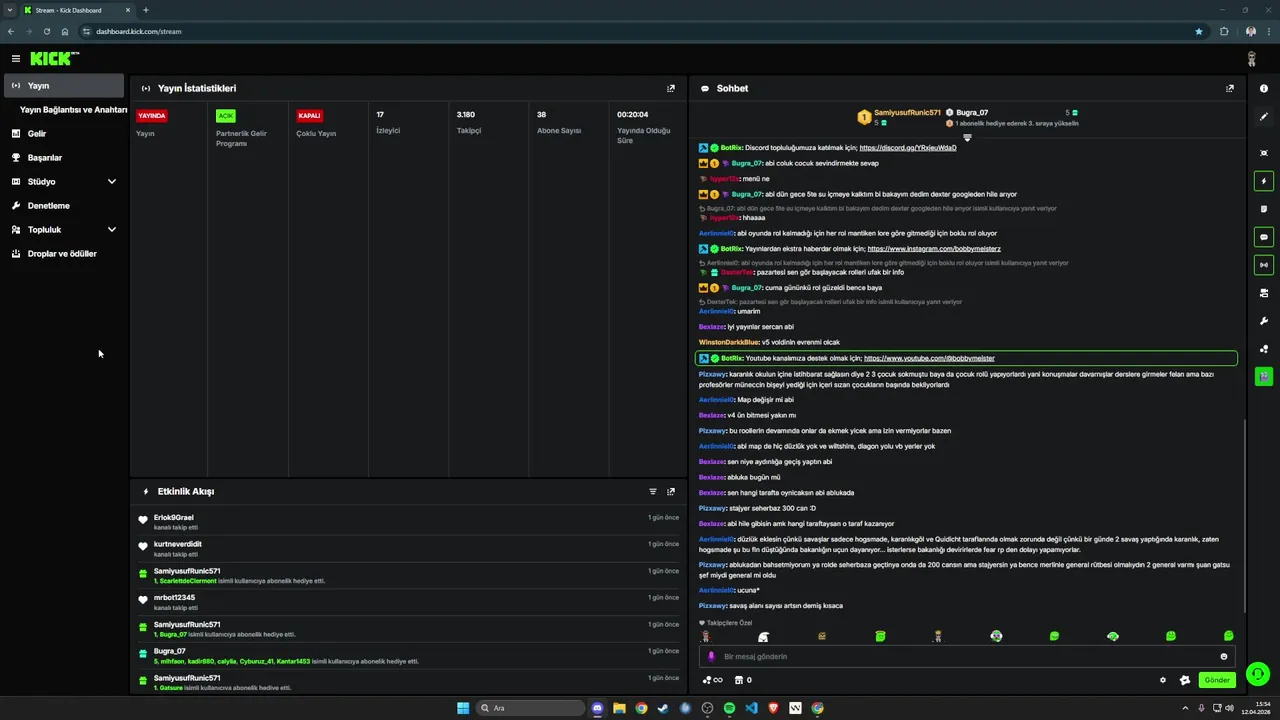Open the Etkinlik Akışı filter options
This screenshot has width=1280, height=720.
click(653, 492)
